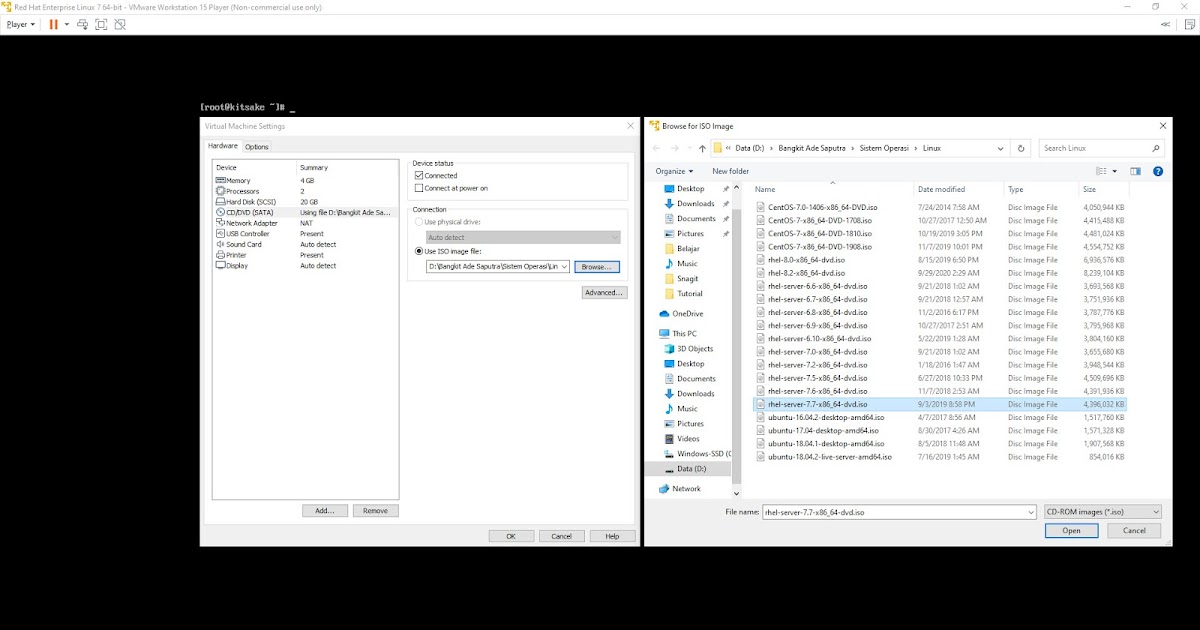Open the Player menu
The width and height of the screenshot is (1200, 630).
click(18, 24)
